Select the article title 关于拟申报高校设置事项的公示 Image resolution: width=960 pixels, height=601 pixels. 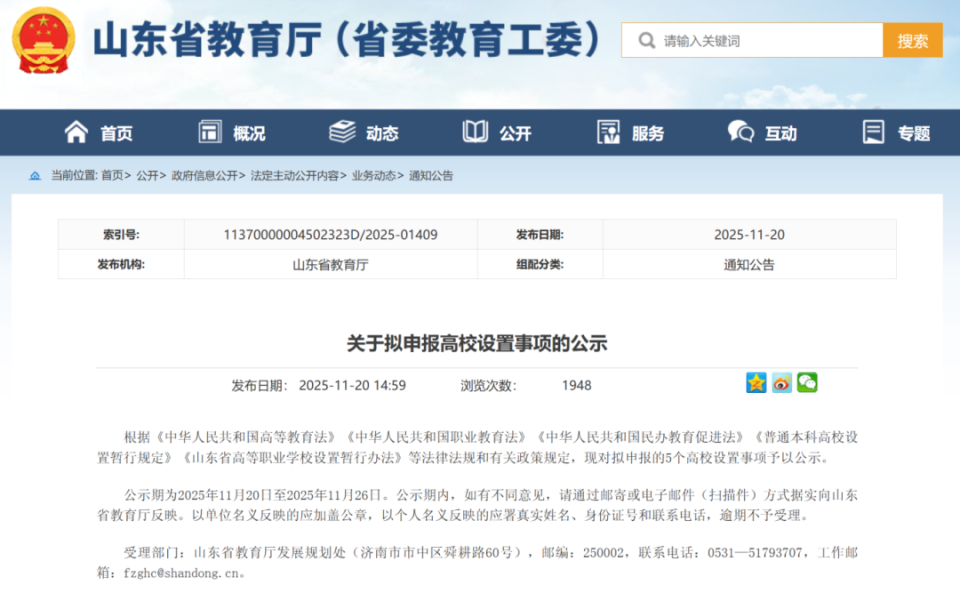click(480, 341)
